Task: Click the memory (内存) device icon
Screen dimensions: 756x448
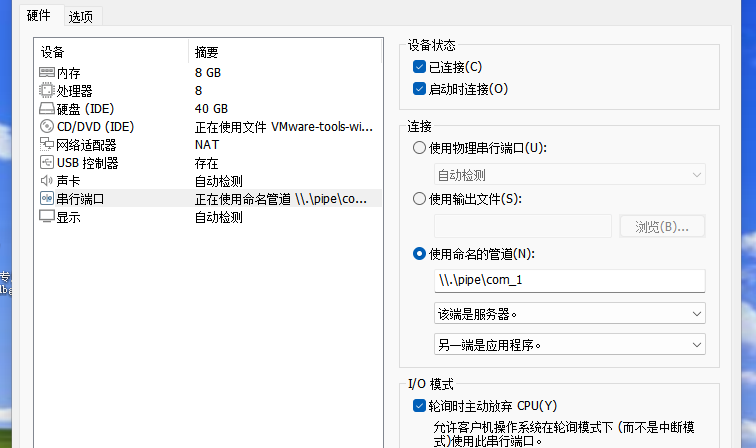Action: [x=47, y=73]
